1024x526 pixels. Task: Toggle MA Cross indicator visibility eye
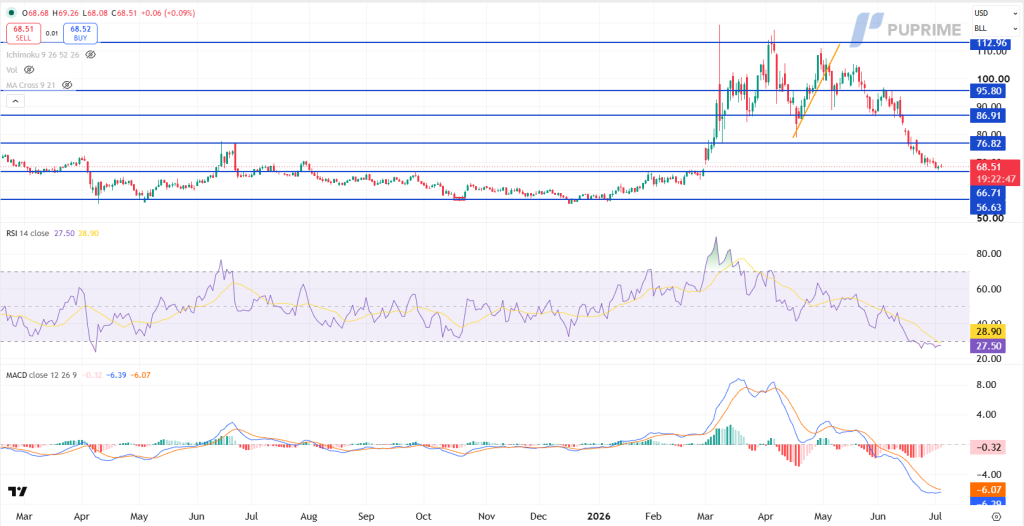tap(67, 85)
